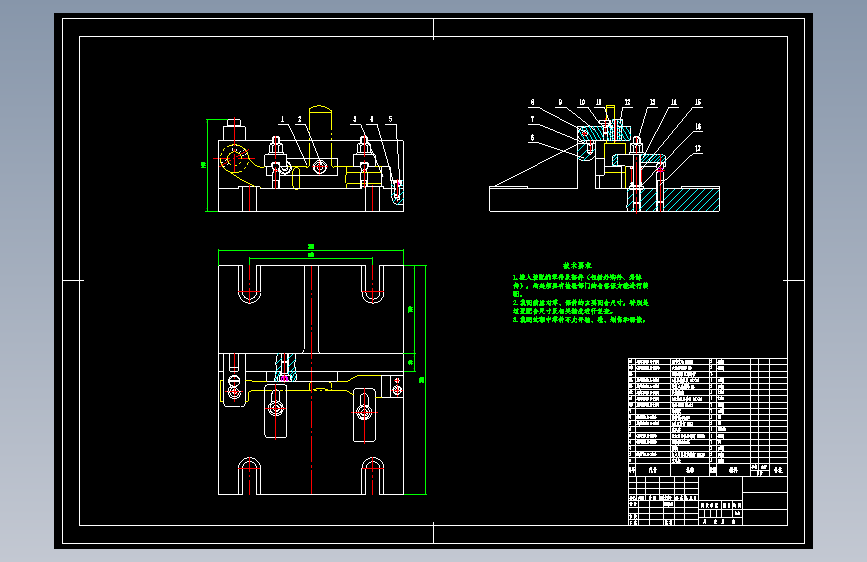This screenshot has height=562, width=867.
Task: Select part balloon number 6 in section view
Action: tap(532, 138)
